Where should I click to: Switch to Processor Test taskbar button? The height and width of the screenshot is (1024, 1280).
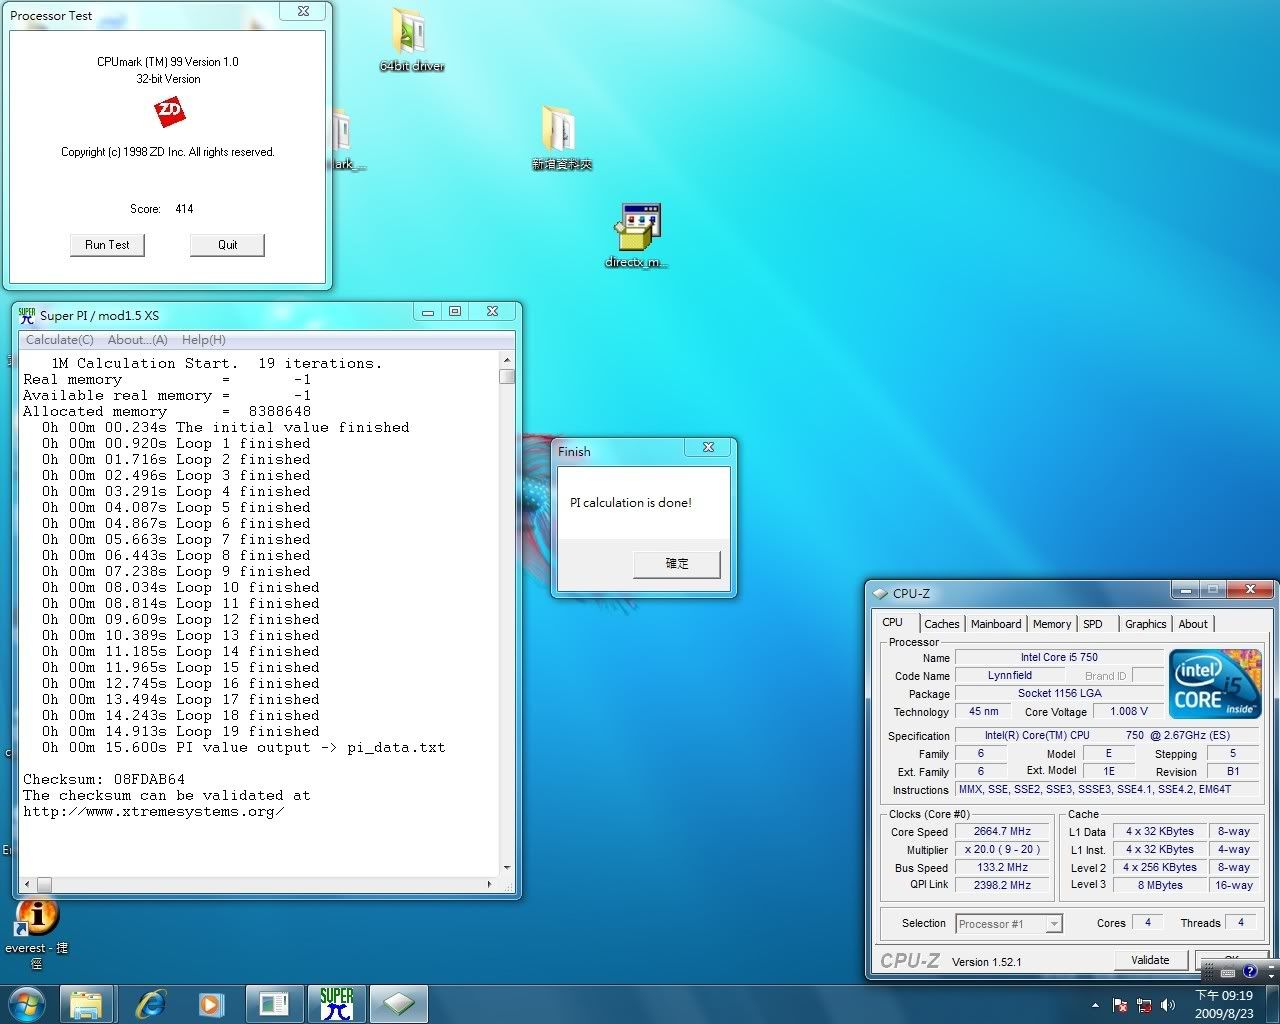point(274,1004)
